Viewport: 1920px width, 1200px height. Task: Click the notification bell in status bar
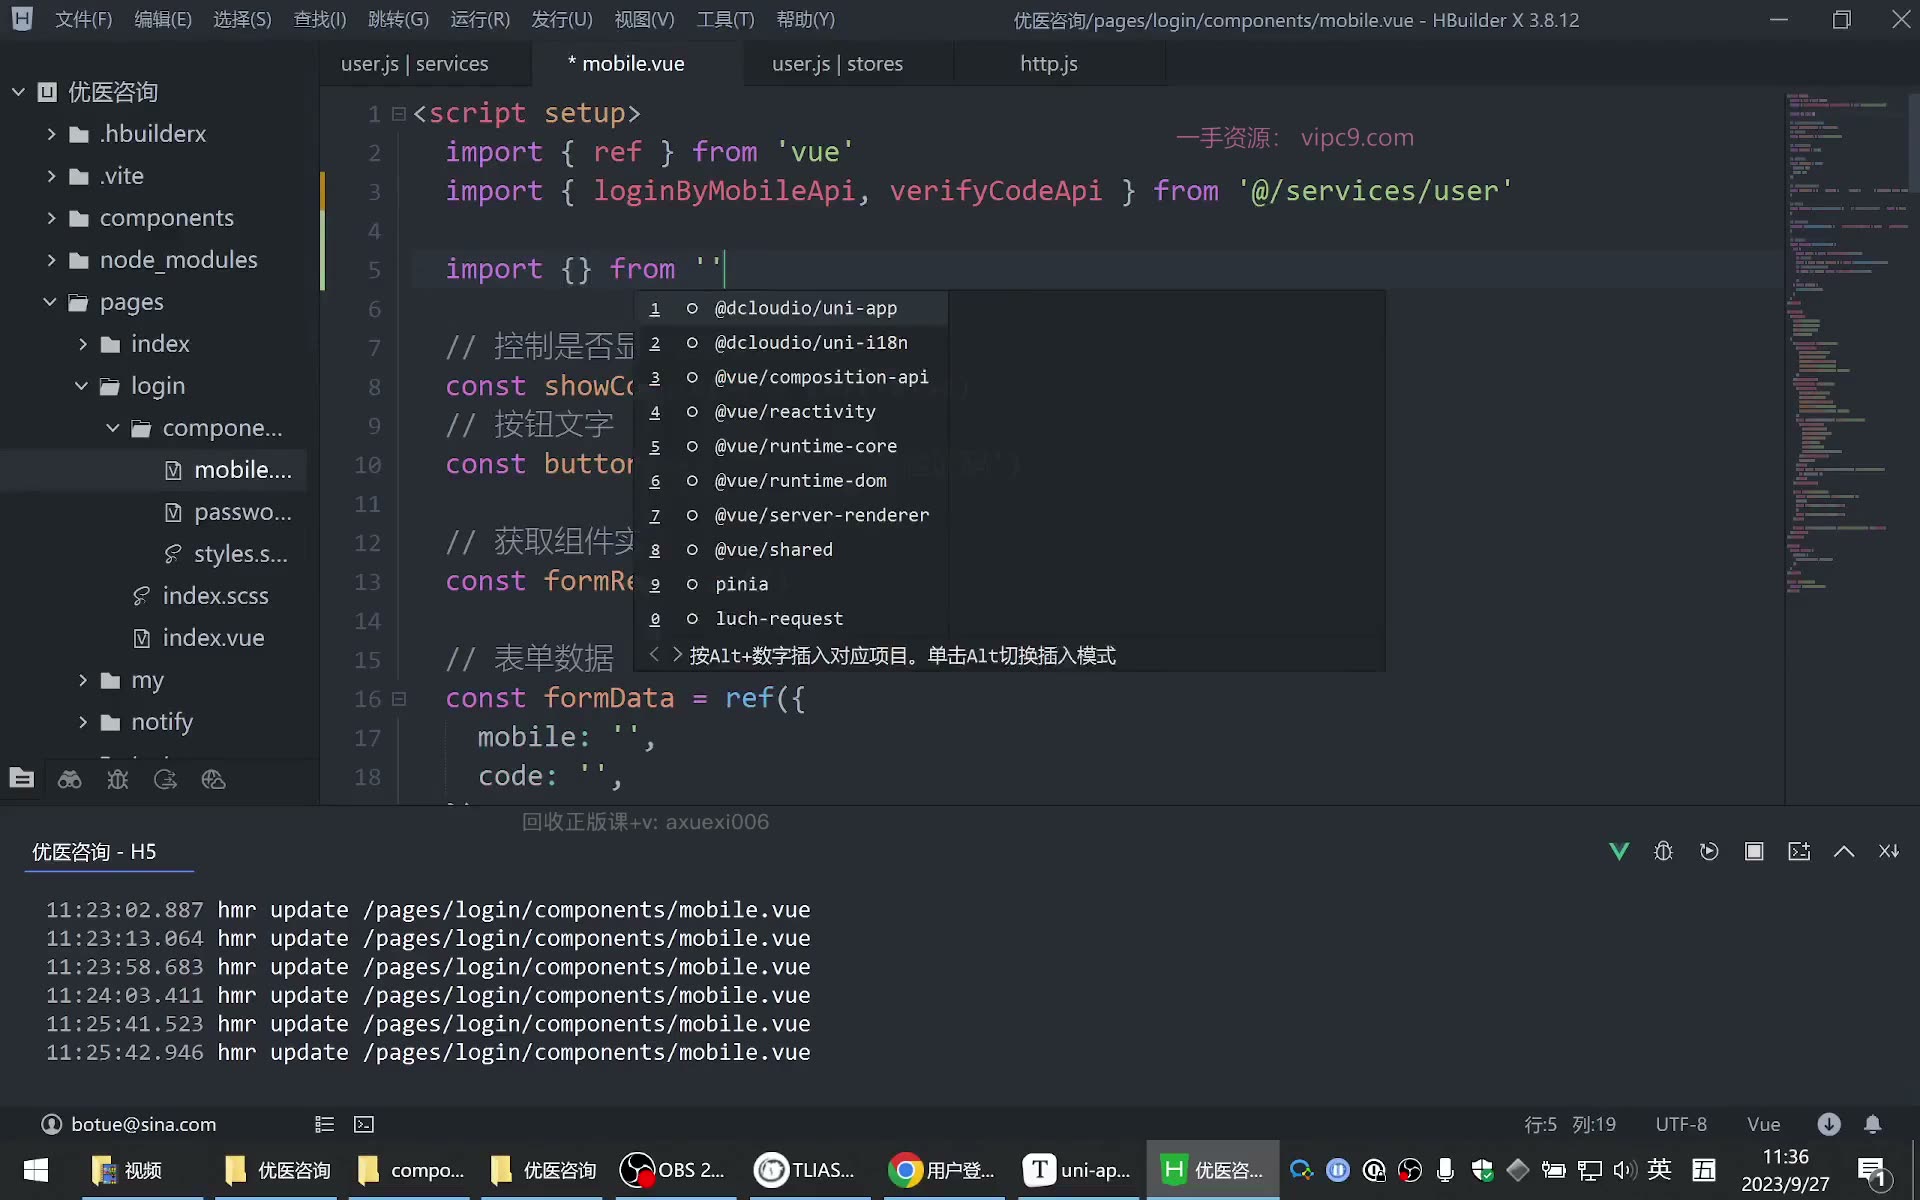(x=1873, y=1124)
